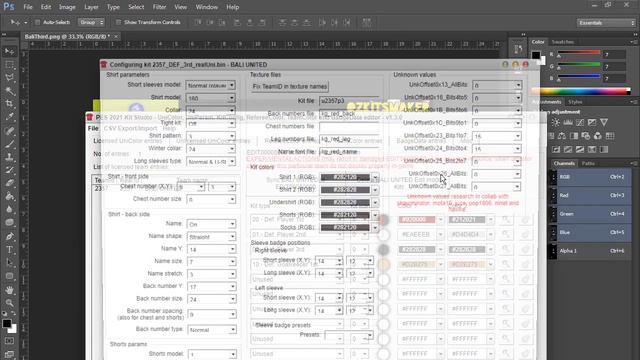Enable Show Transform Controls checkbox
The height and width of the screenshot is (360, 640).
(118, 22)
